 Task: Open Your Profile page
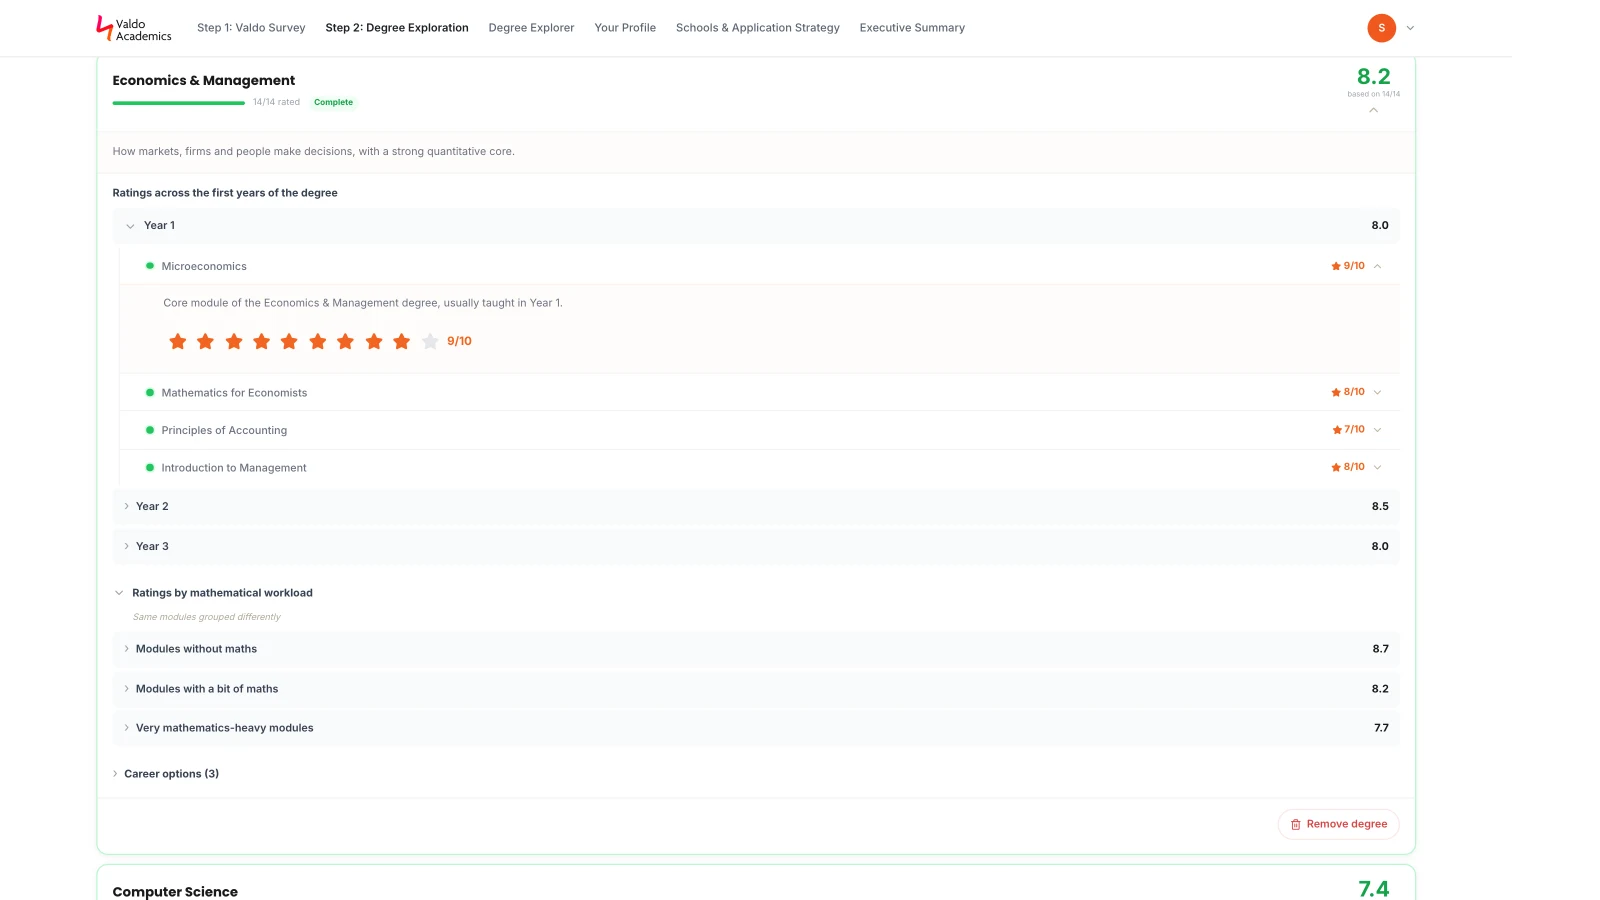(x=625, y=28)
